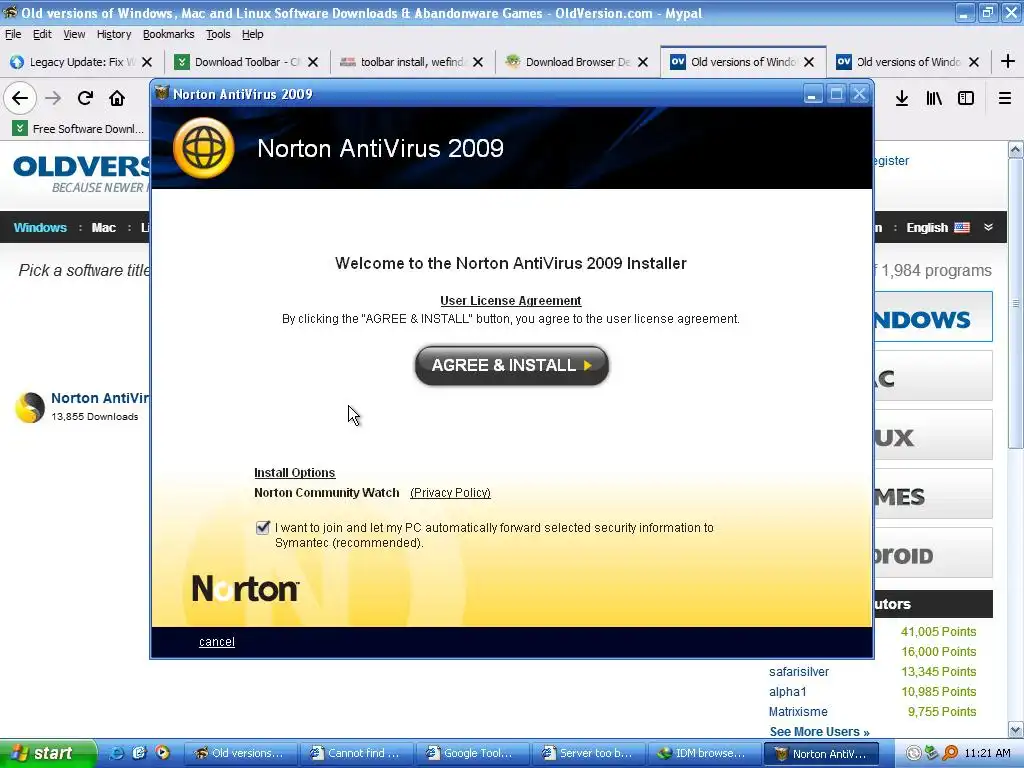Click the Norton globe logo icon

tap(204, 148)
